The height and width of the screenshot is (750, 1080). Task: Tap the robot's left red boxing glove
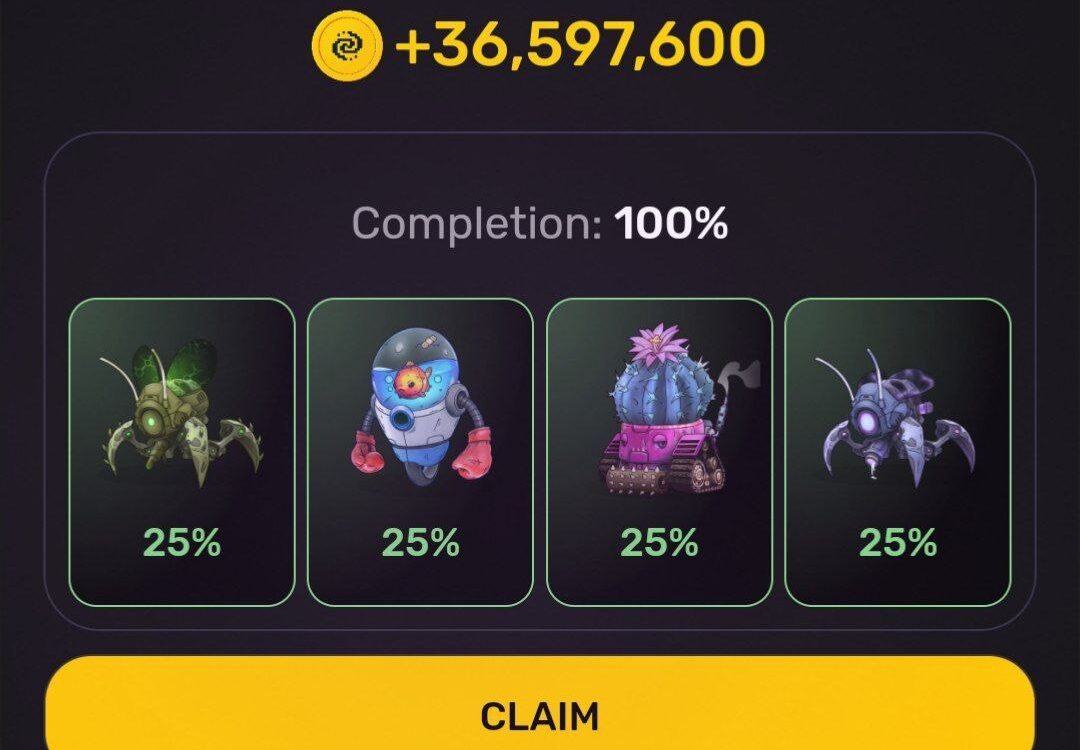(368, 450)
